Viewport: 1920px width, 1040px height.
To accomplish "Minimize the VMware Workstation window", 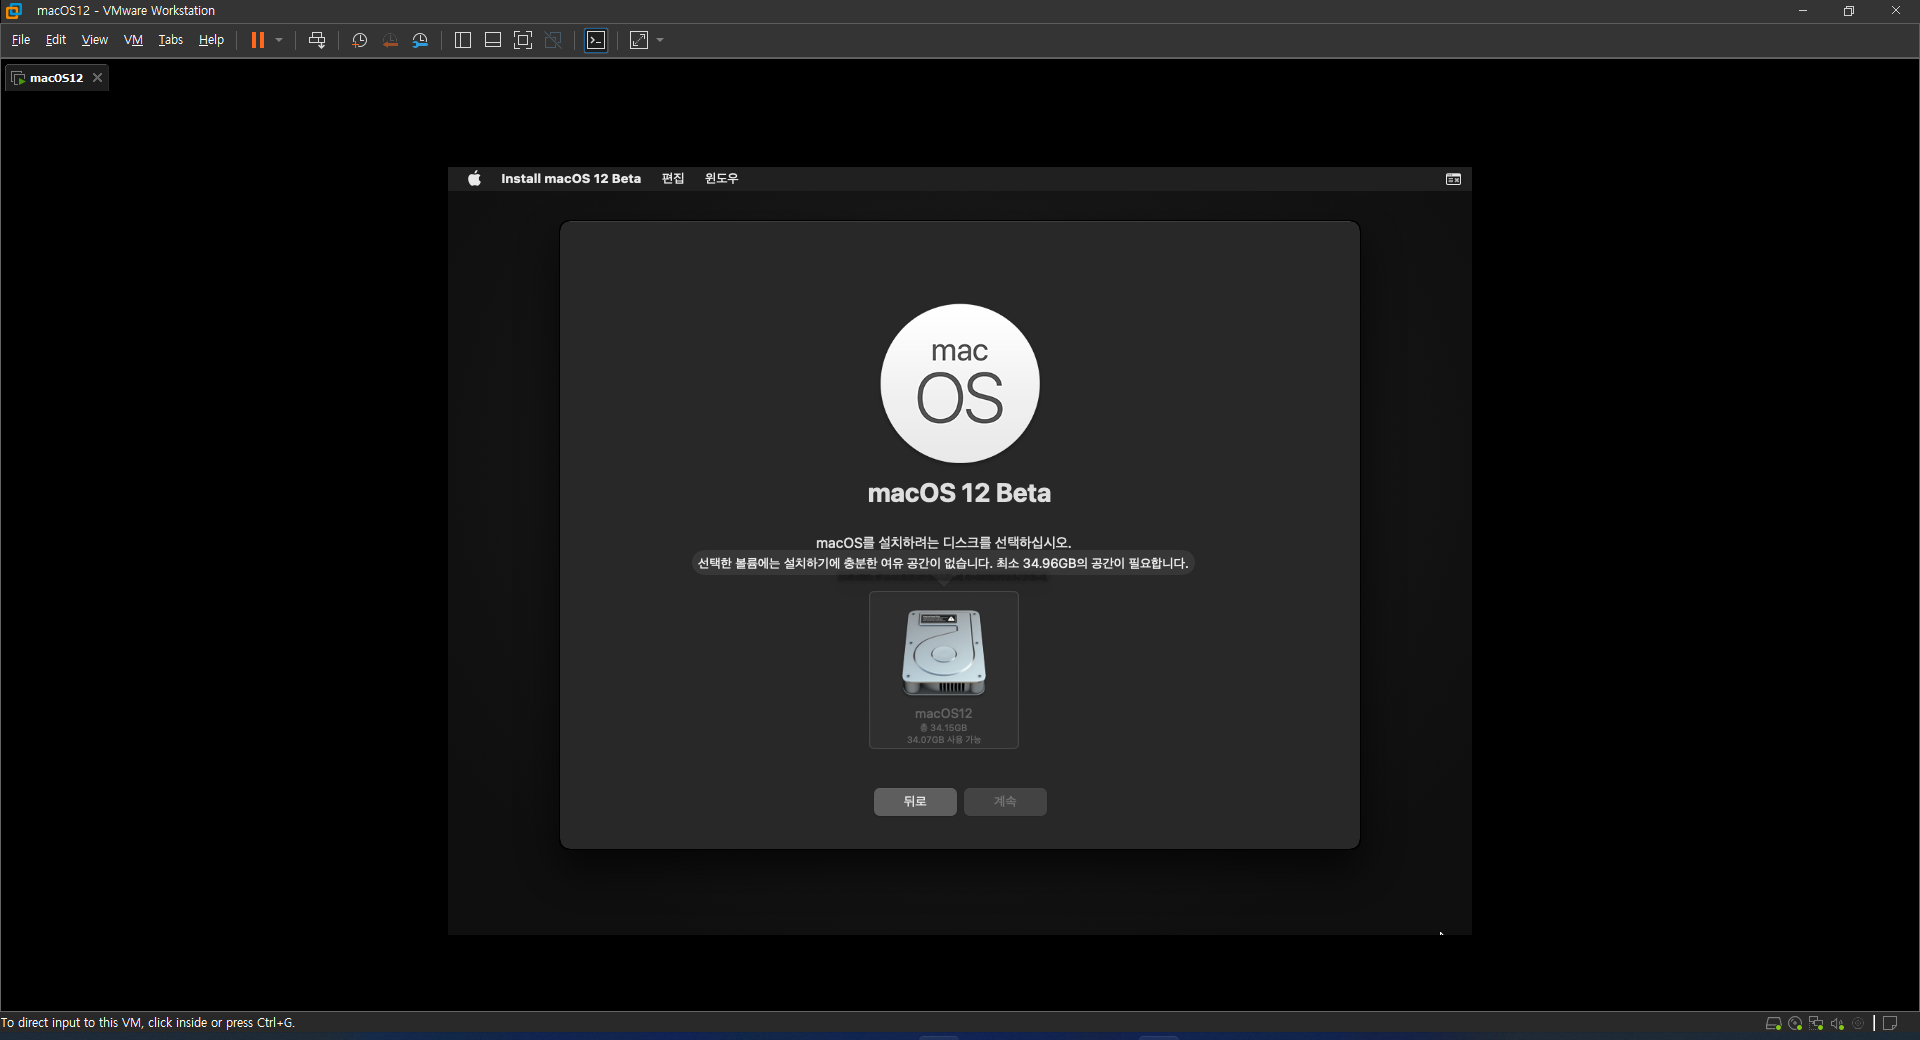I will (x=1803, y=11).
